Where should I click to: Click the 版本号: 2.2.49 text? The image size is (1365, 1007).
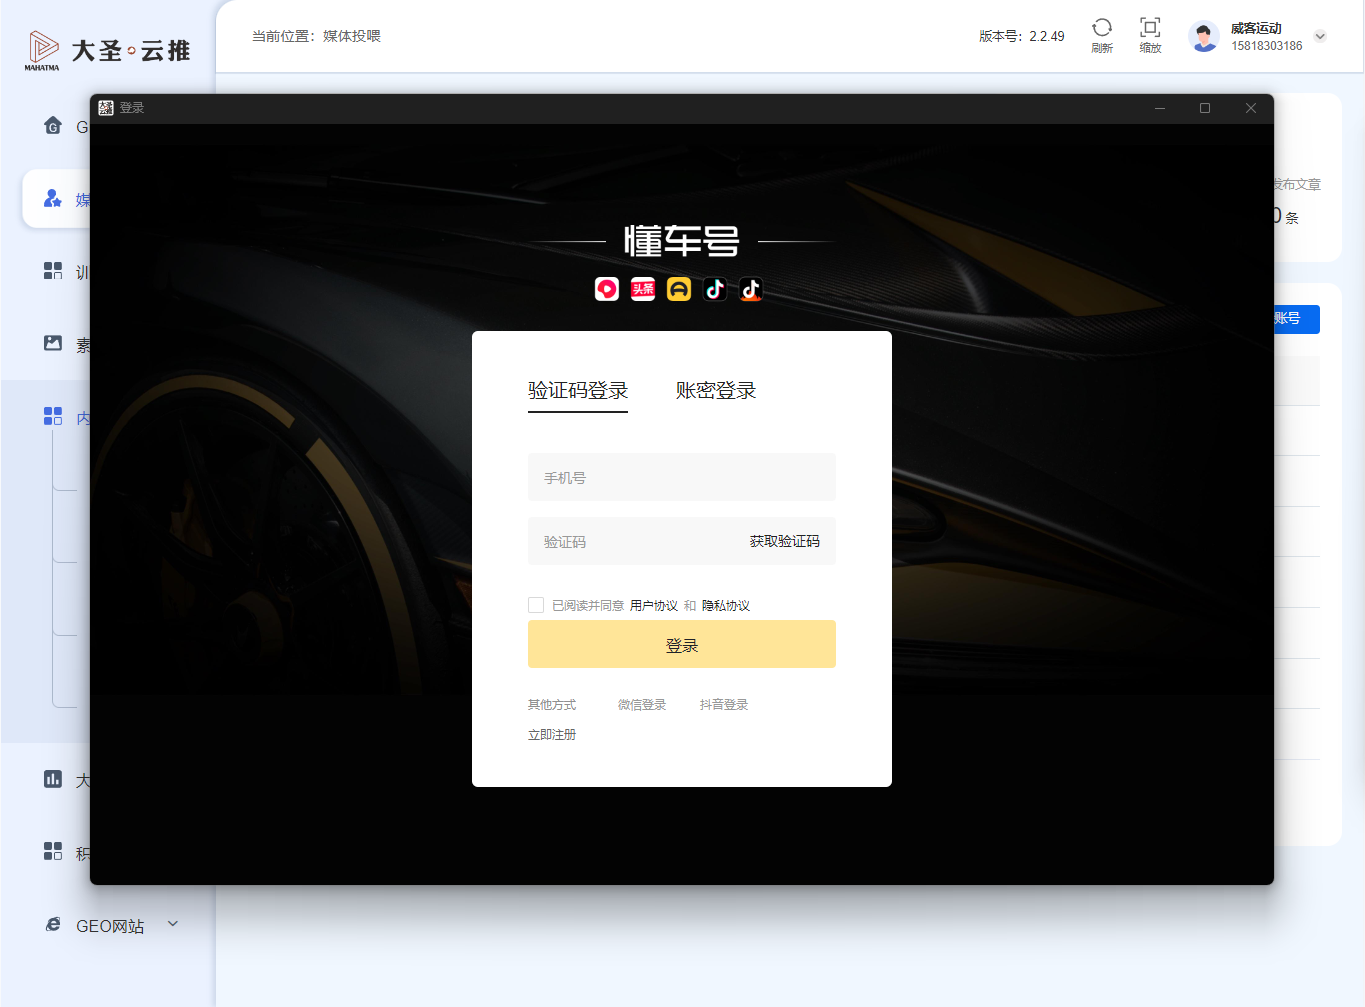coord(1022,36)
